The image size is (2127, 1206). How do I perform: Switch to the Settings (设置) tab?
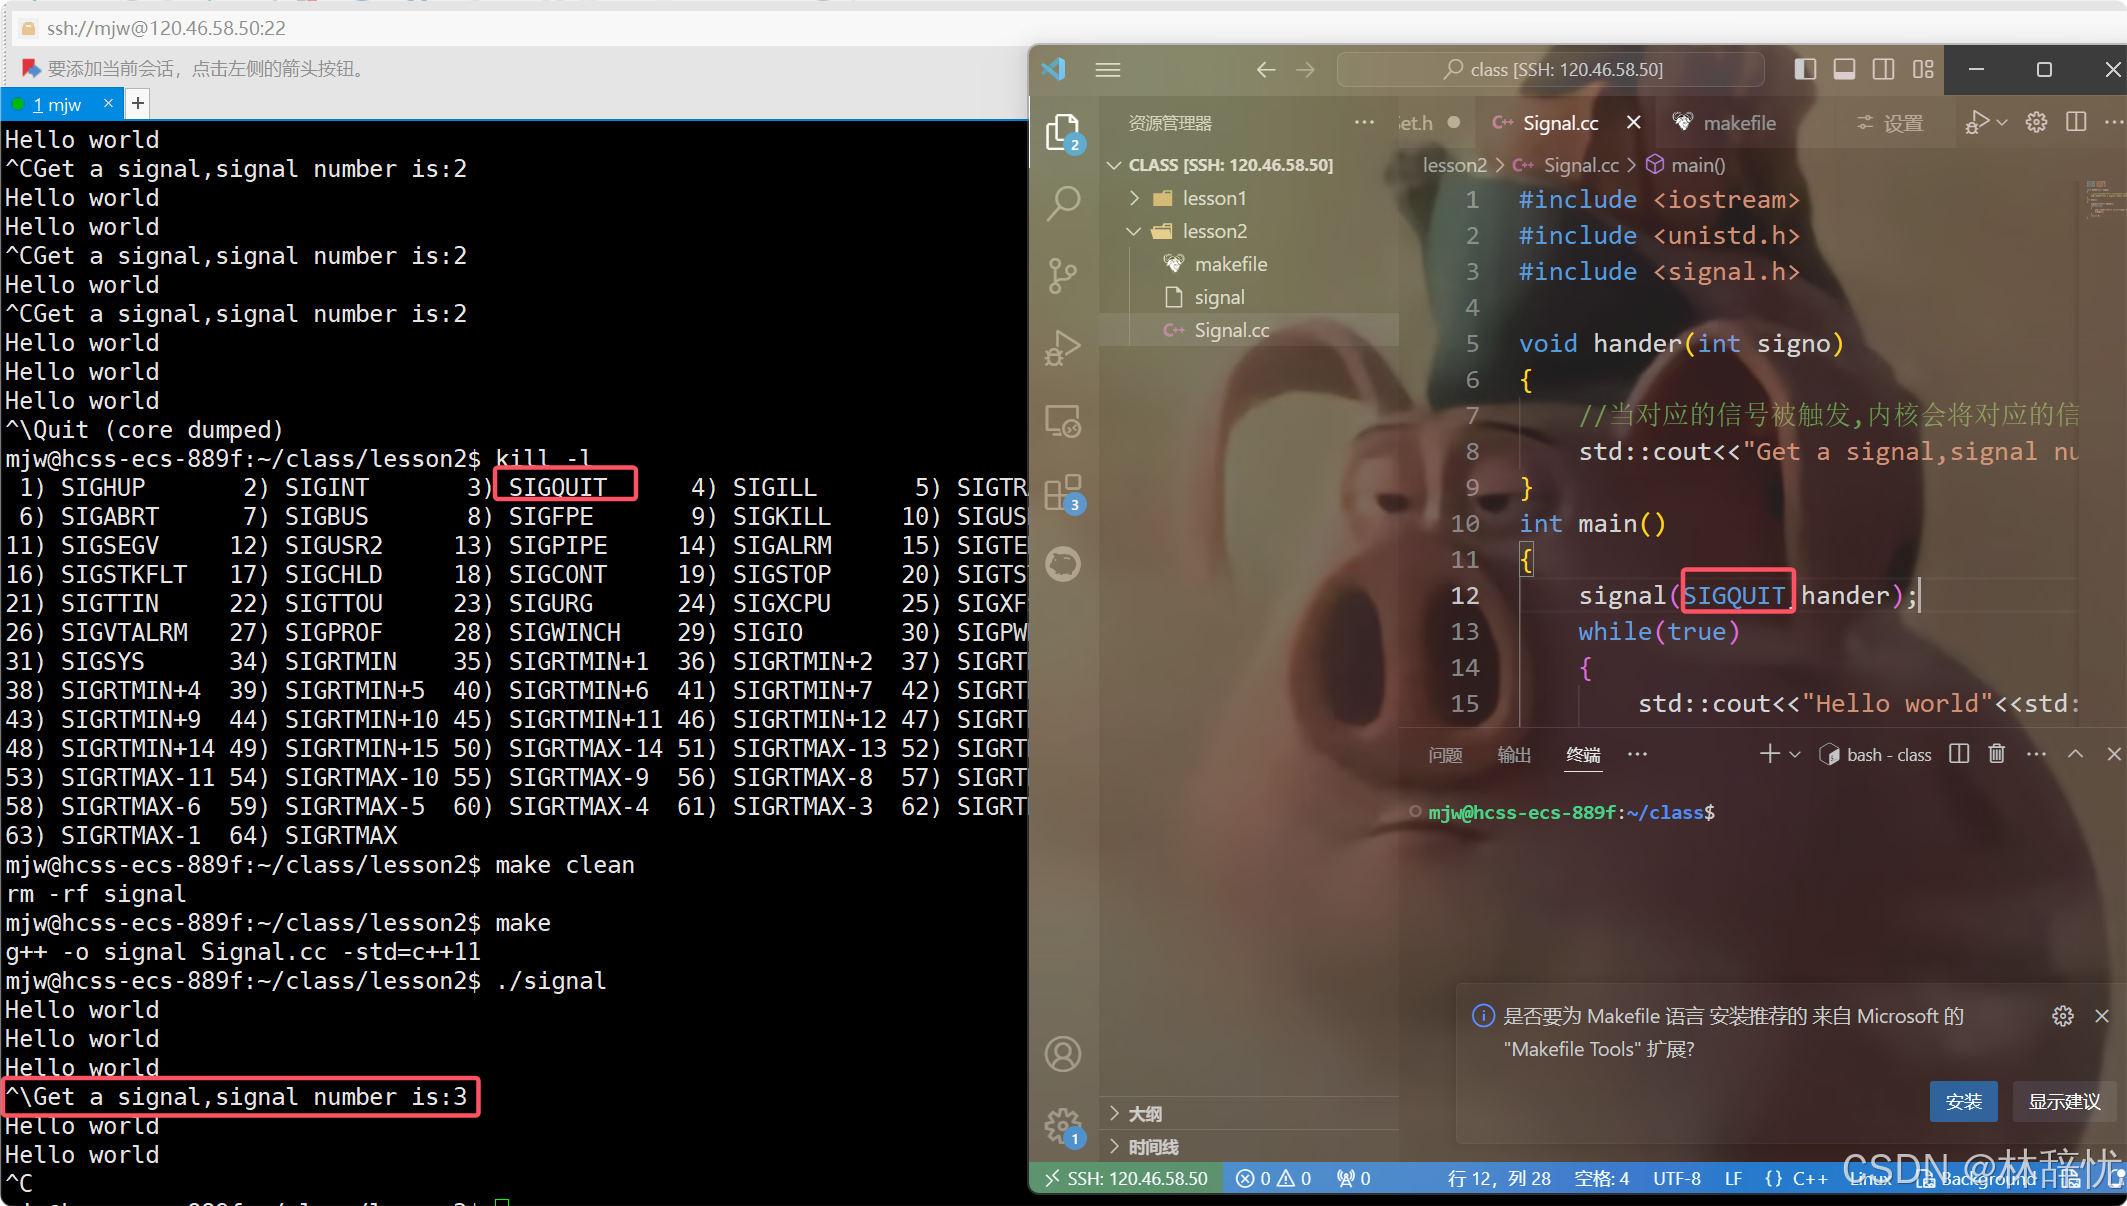click(1890, 122)
